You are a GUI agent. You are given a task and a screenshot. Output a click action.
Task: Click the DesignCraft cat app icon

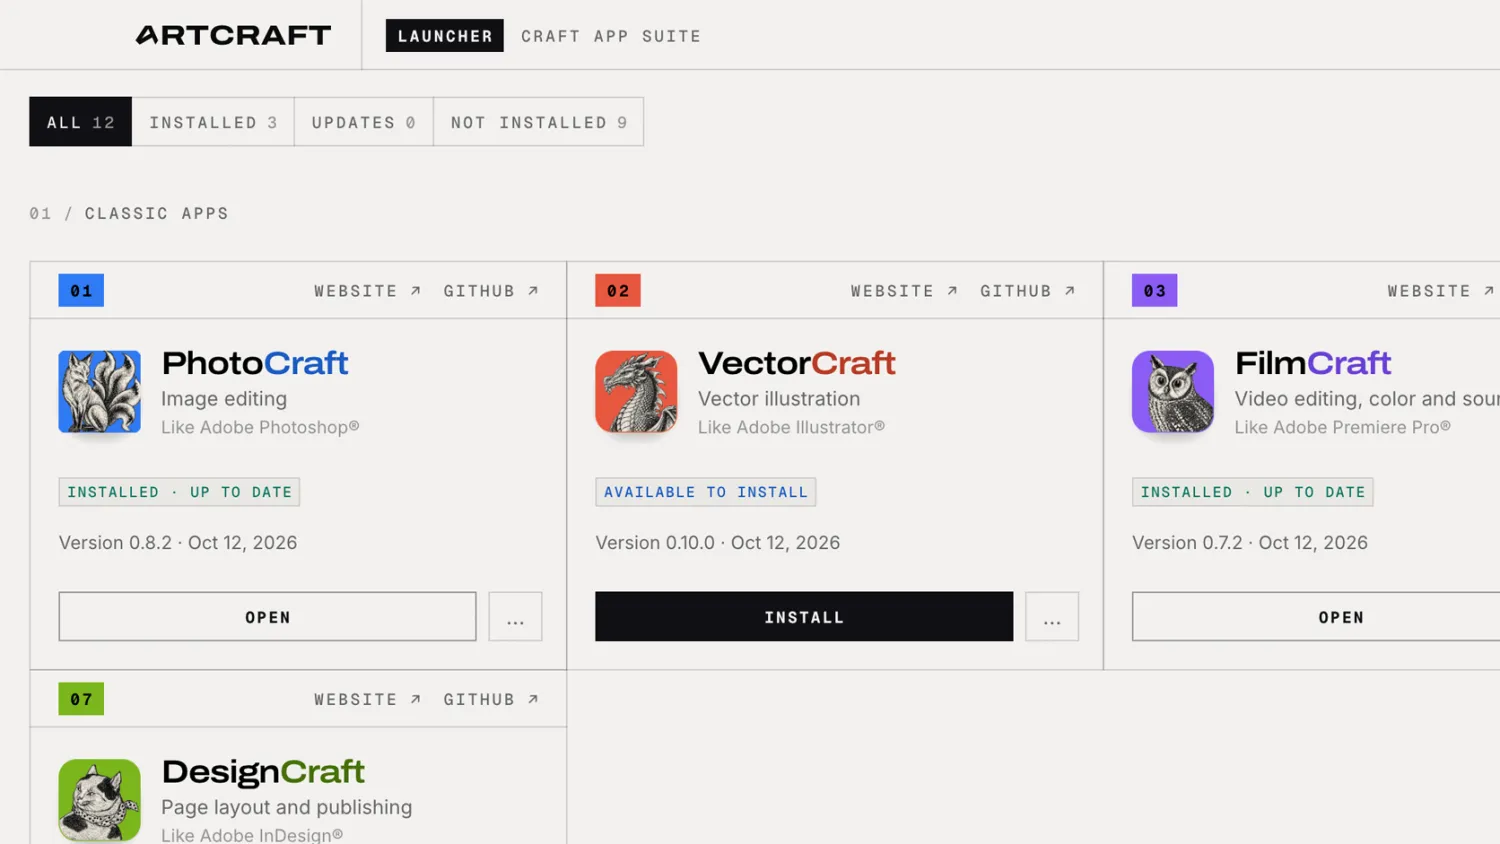coord(99,800)
